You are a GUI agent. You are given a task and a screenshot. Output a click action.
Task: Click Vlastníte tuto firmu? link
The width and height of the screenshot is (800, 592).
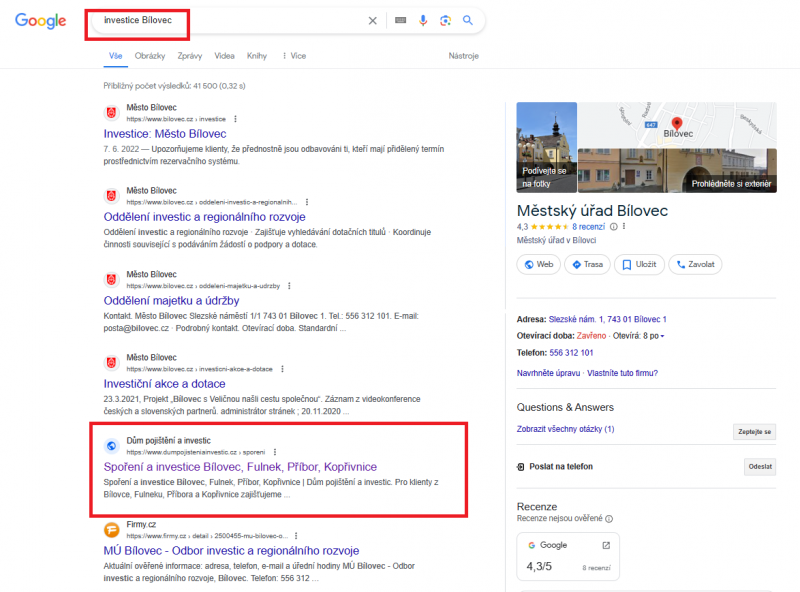click(x=622, y=373)
